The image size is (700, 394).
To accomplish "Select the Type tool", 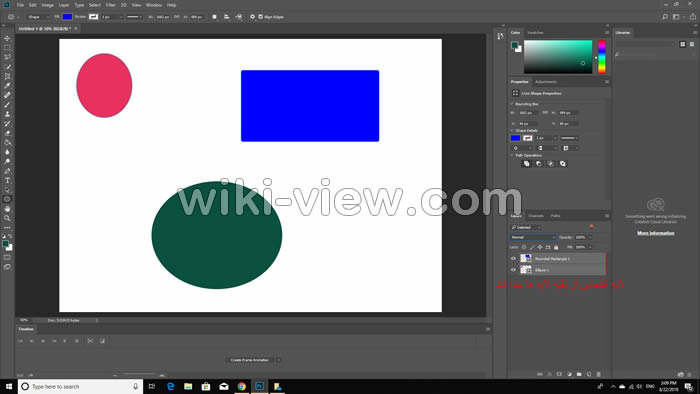I will click(x=7, y=181).
